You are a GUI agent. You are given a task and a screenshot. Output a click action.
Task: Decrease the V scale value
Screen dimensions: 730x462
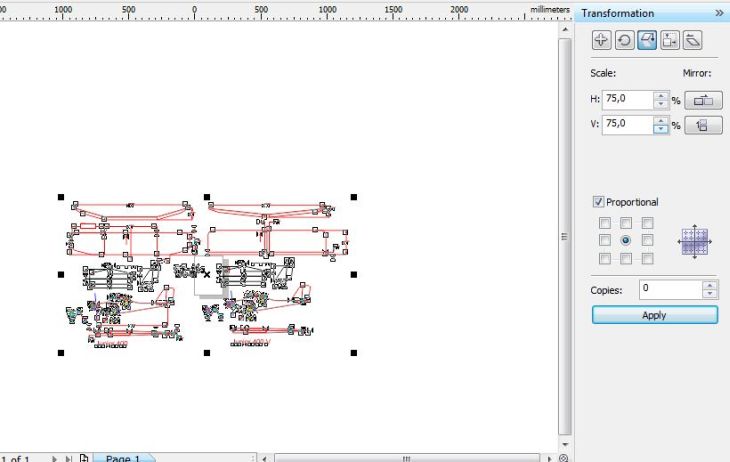click(661, 129)
